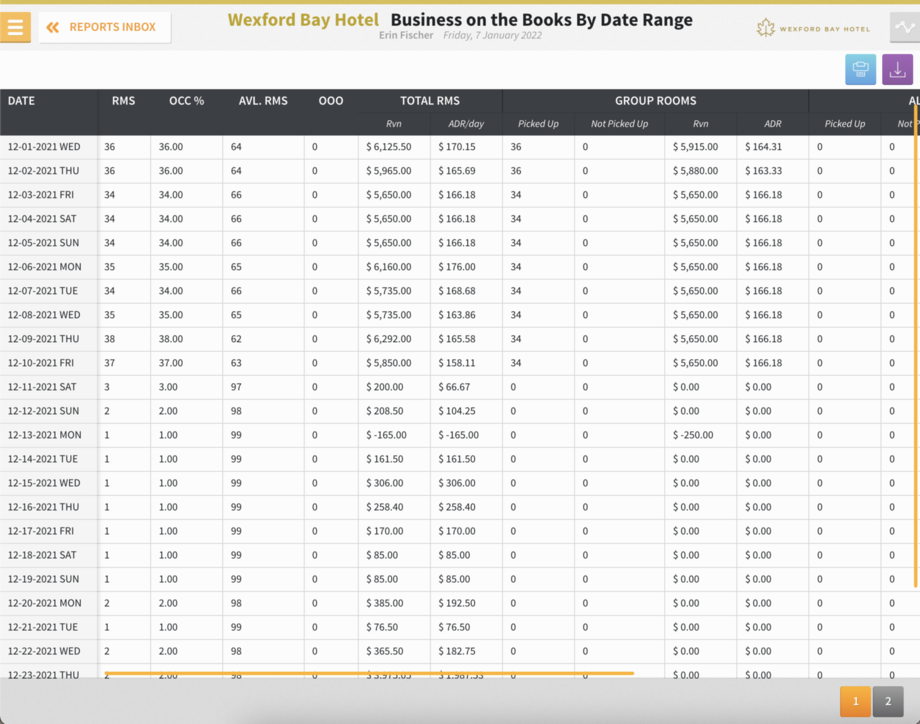Click the date Friday, 7 January 2022

492,35
